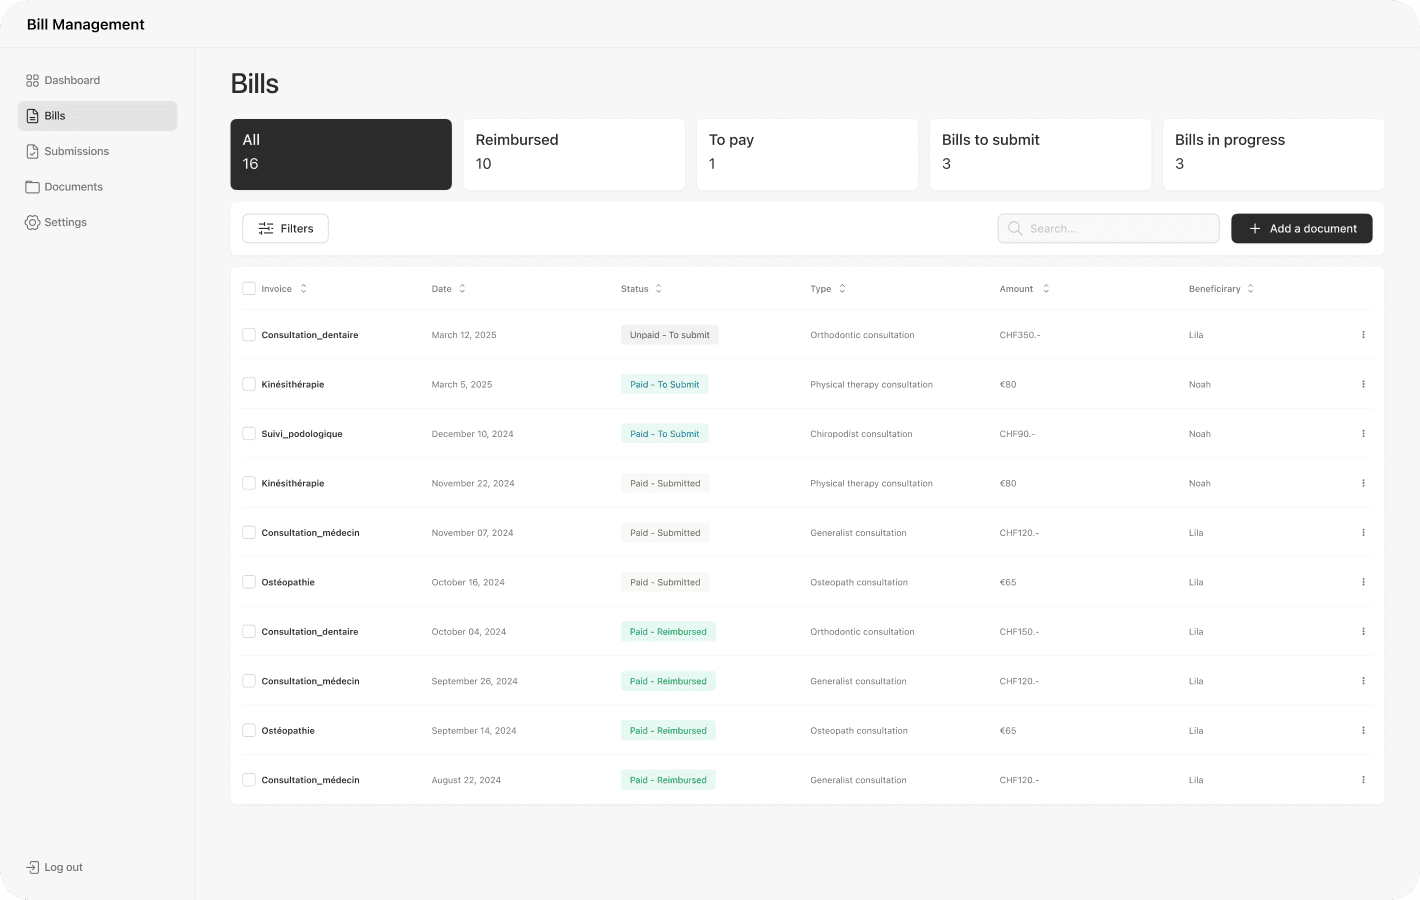
Task: Select all bills via header checkbox
Action: pyautogui.click(x=248, y=288)
